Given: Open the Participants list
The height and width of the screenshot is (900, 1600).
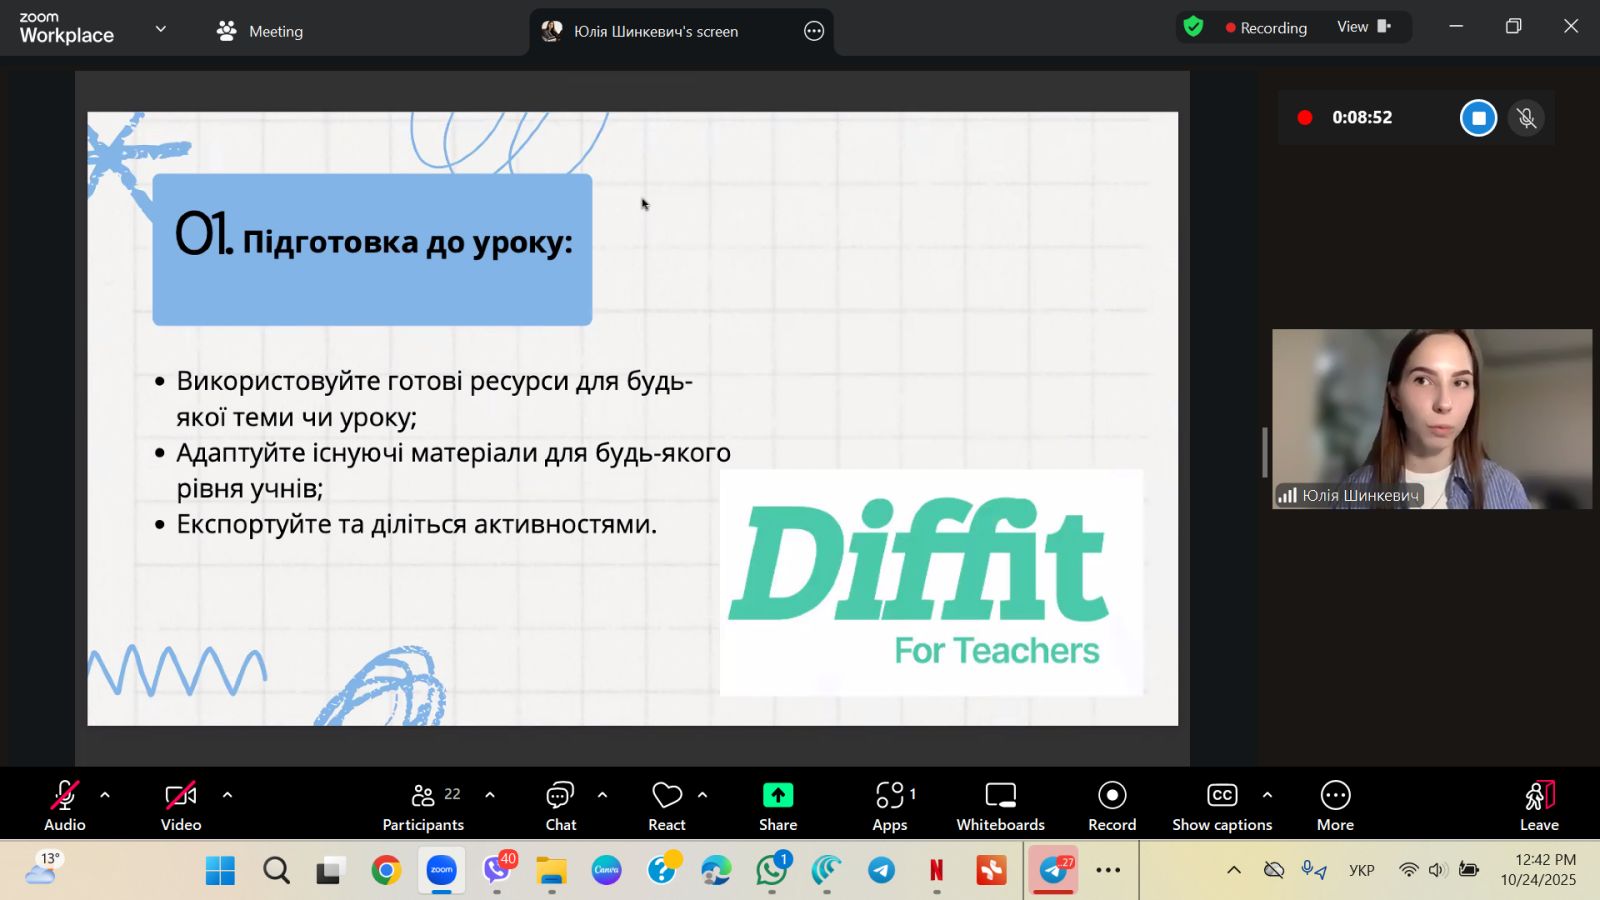Looking at the screenshot, I should tap(423, 805).
